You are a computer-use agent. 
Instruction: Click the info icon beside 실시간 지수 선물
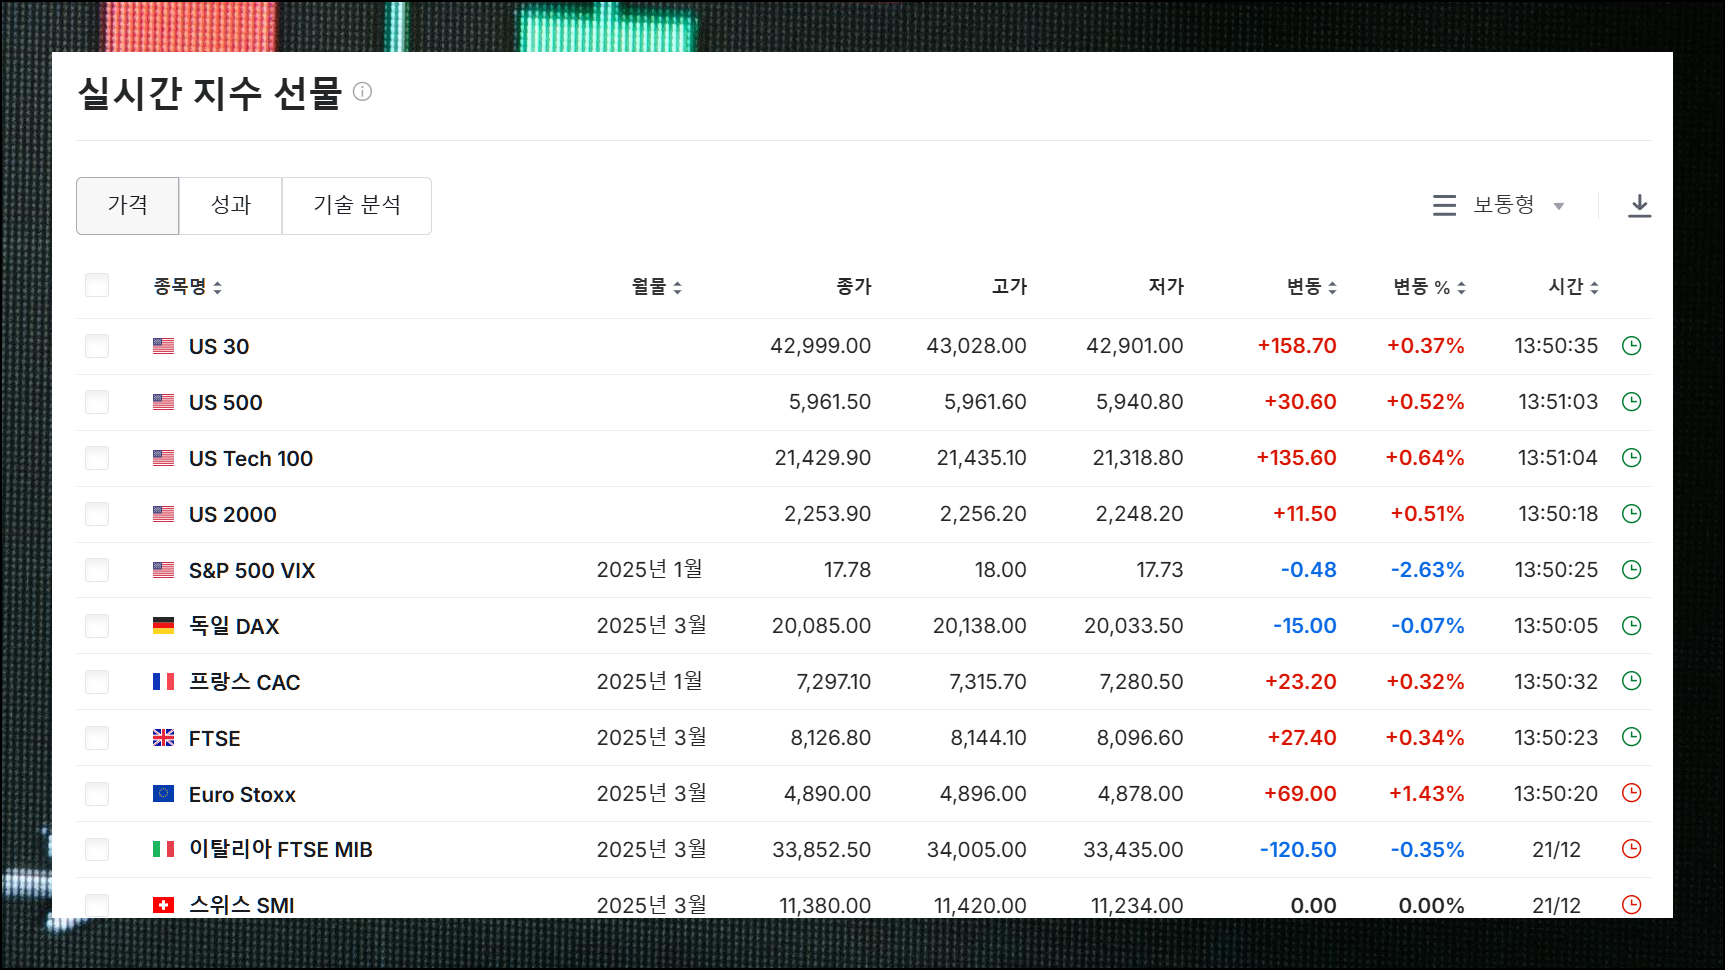tap(363, 92)
